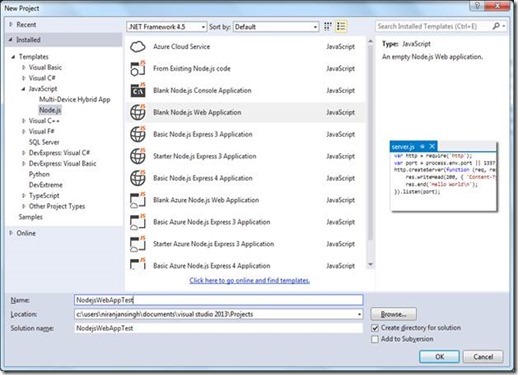This screenshot has width=518, height=375.
Task: Select the Azure Cloud Service template icon
Action: point(138,47)
